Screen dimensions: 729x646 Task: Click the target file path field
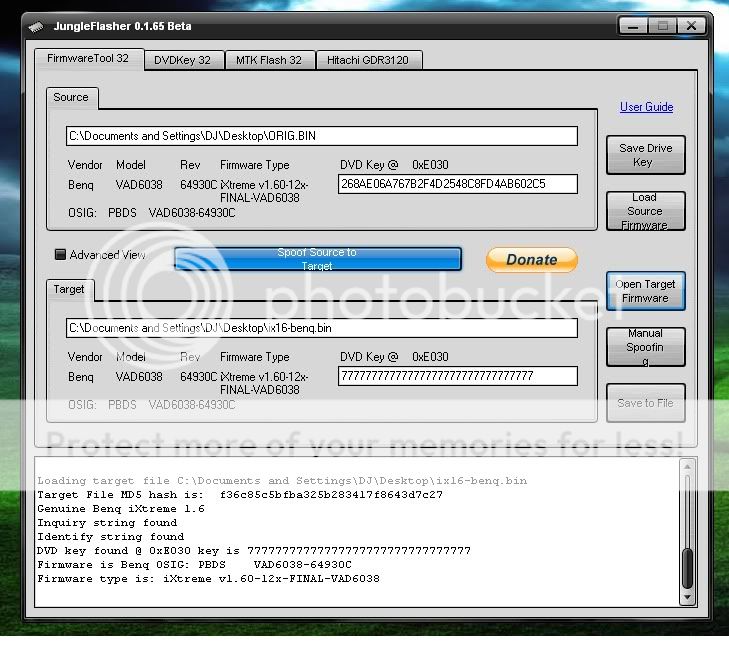321,328
